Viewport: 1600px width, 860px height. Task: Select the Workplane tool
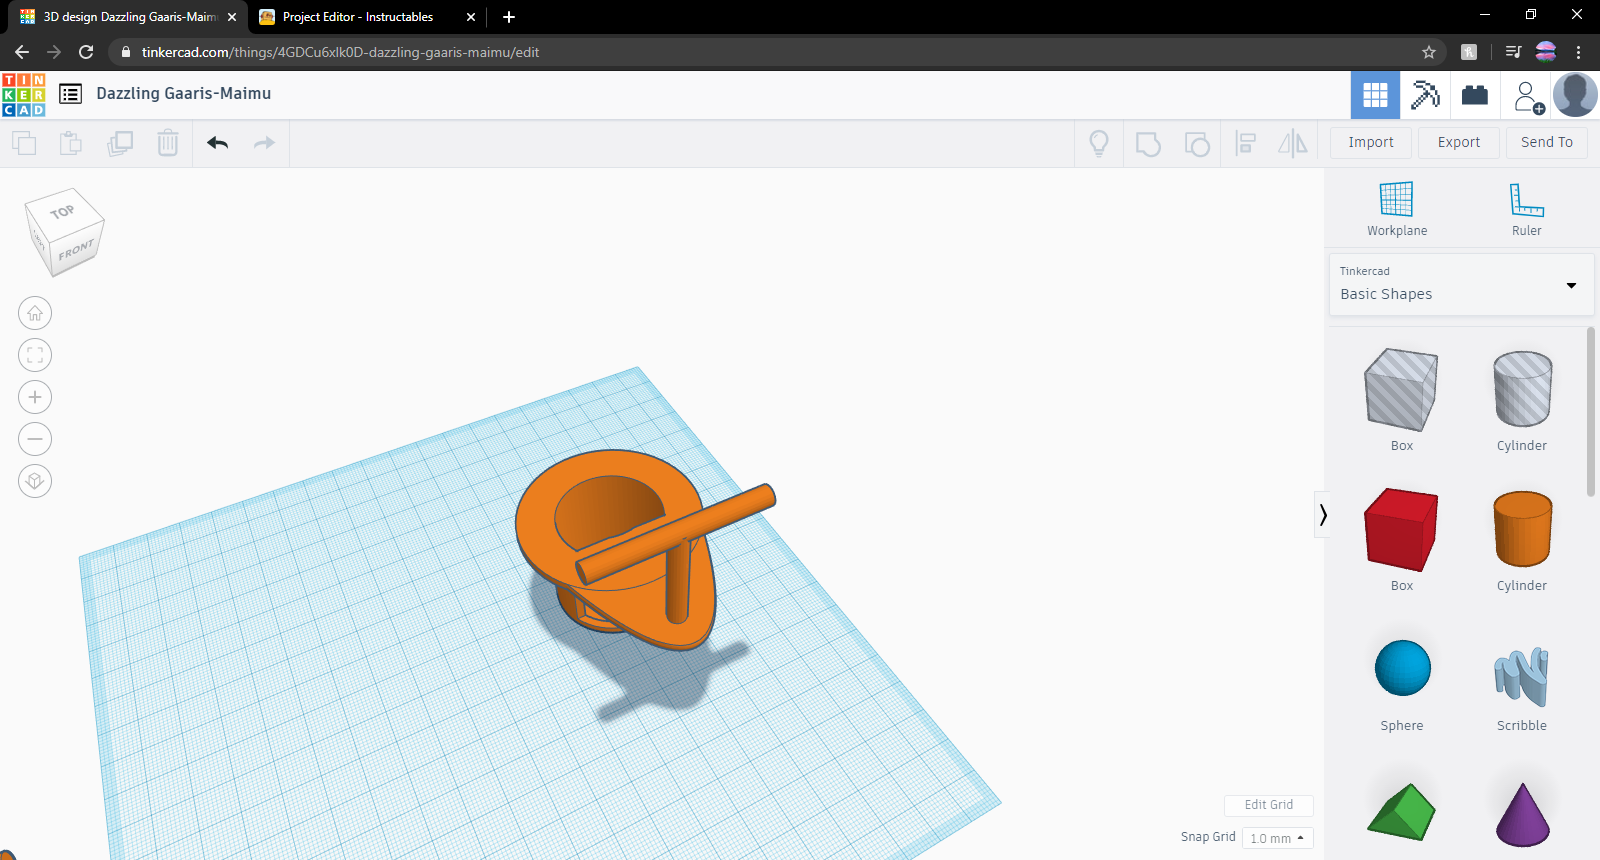point(1397,209)
